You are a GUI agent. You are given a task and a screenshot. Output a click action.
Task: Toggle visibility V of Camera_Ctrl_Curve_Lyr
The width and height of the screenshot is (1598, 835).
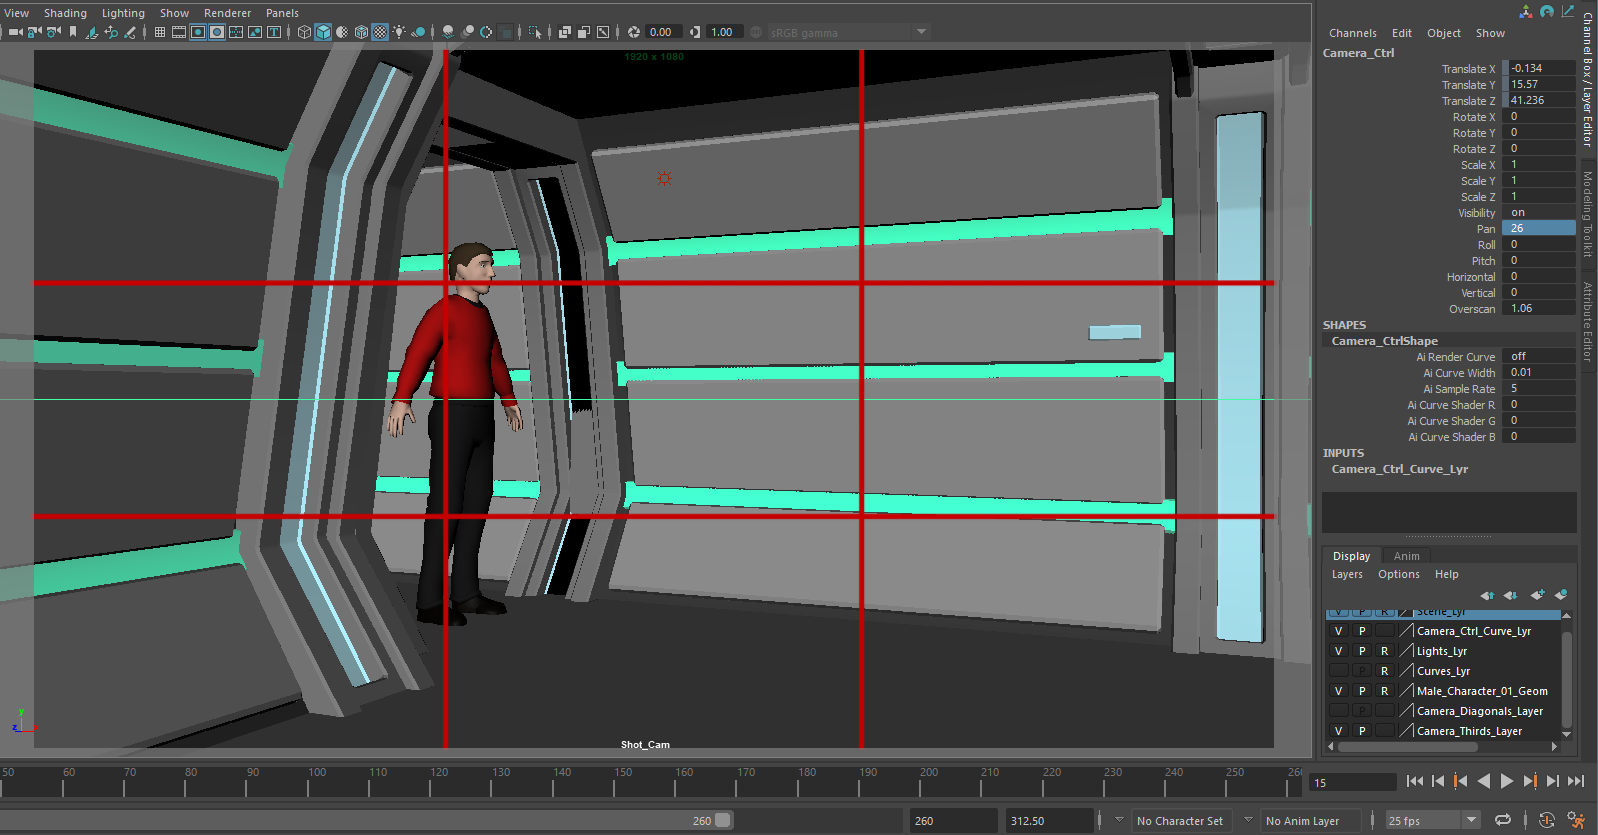coord(1338,631)
